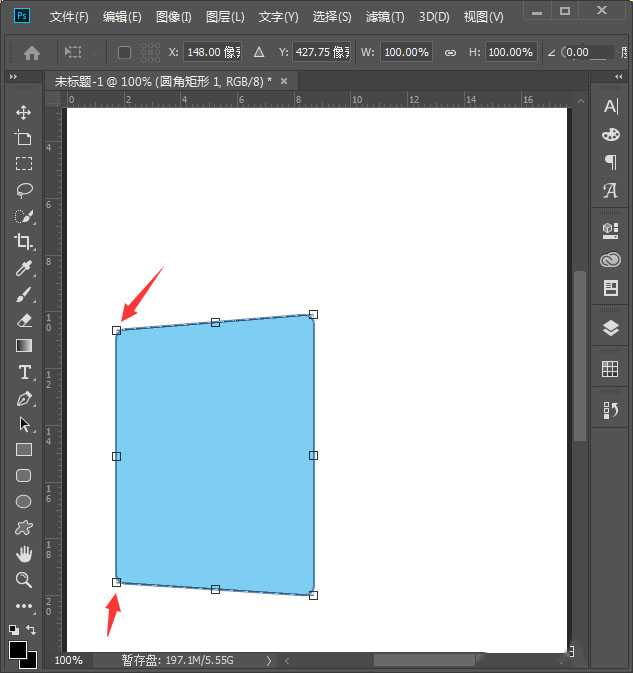
Task: Expand the status bar info arrow
Action: coord(268,660)
